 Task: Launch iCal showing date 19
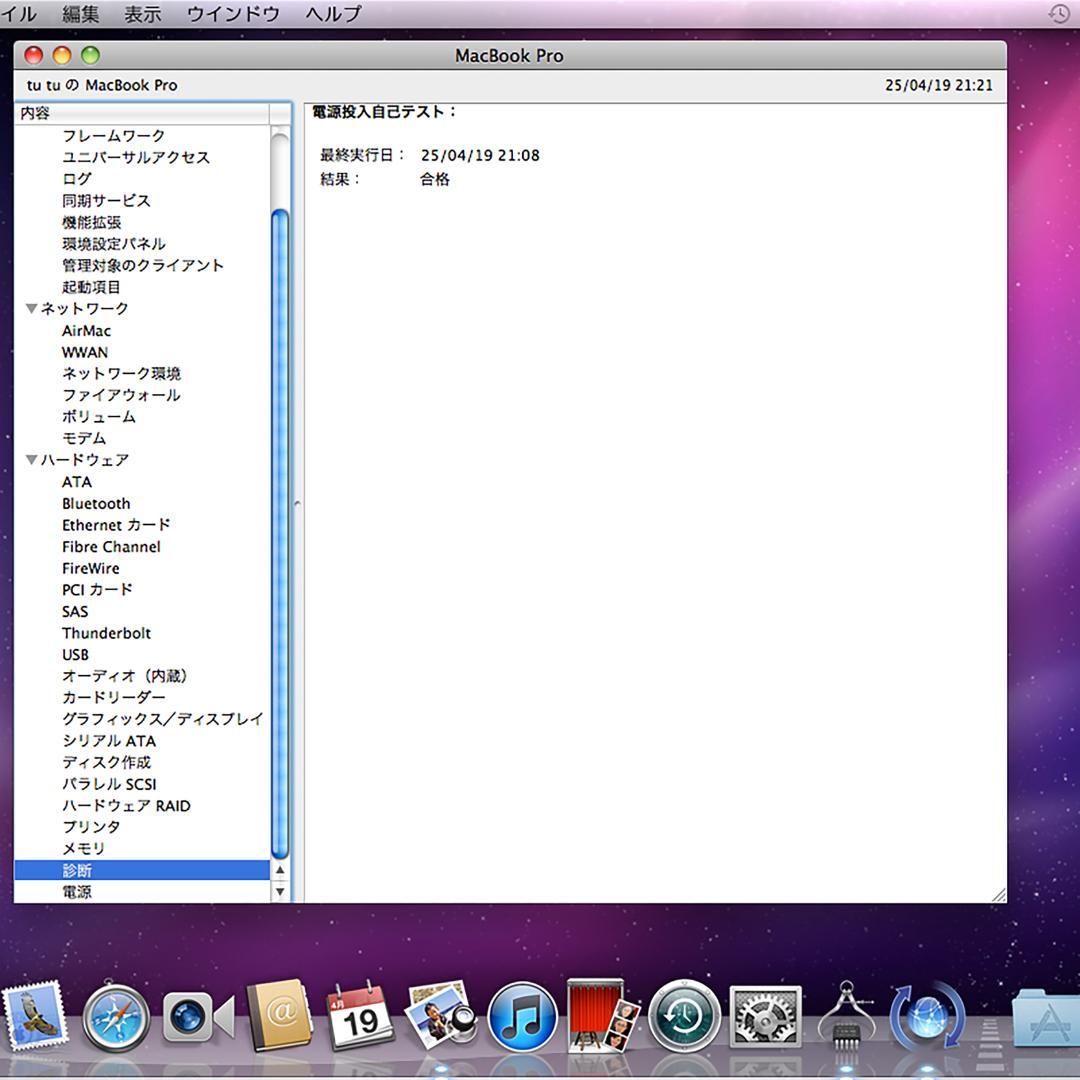pos(360,1018)
